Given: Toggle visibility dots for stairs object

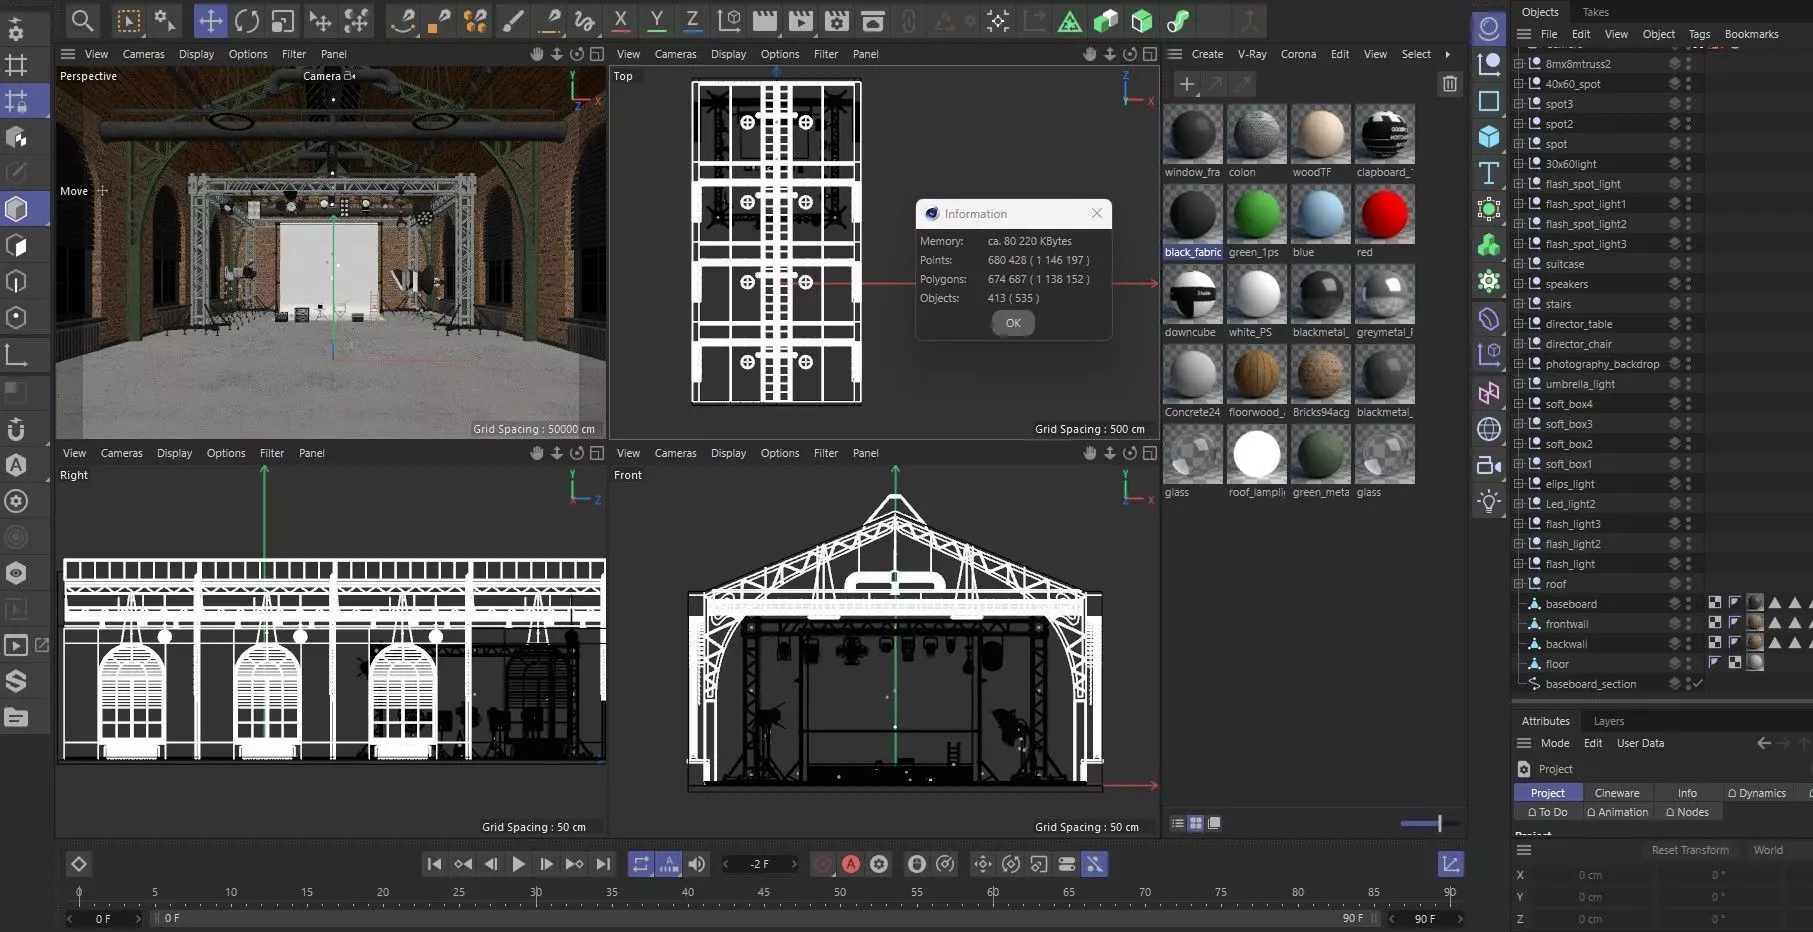Looking at the screenshot, I should (1689, 304).
